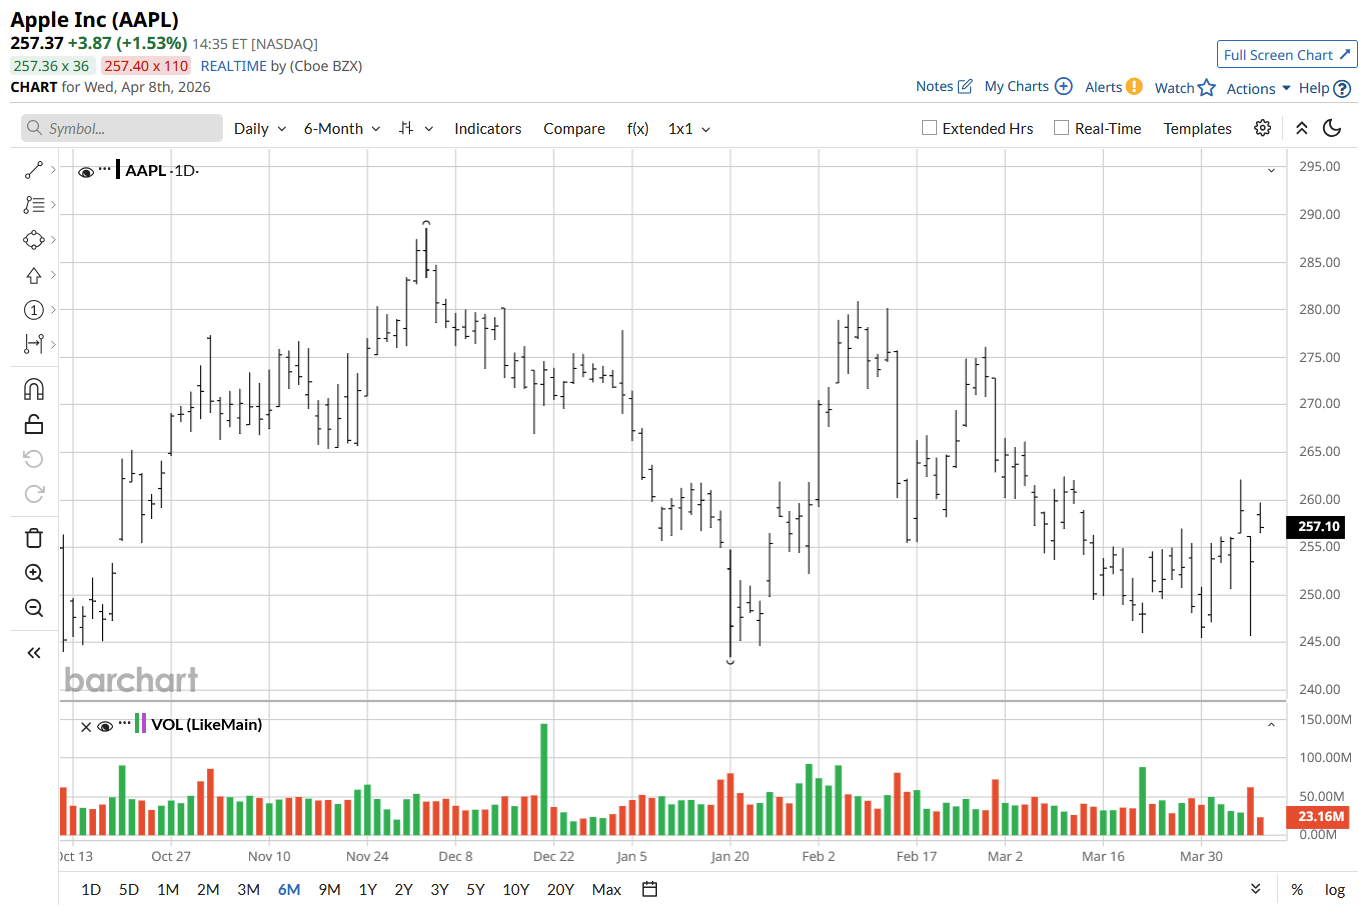Select the Max range
Viewport: 1371px width, 918px height.
(607, 889)
